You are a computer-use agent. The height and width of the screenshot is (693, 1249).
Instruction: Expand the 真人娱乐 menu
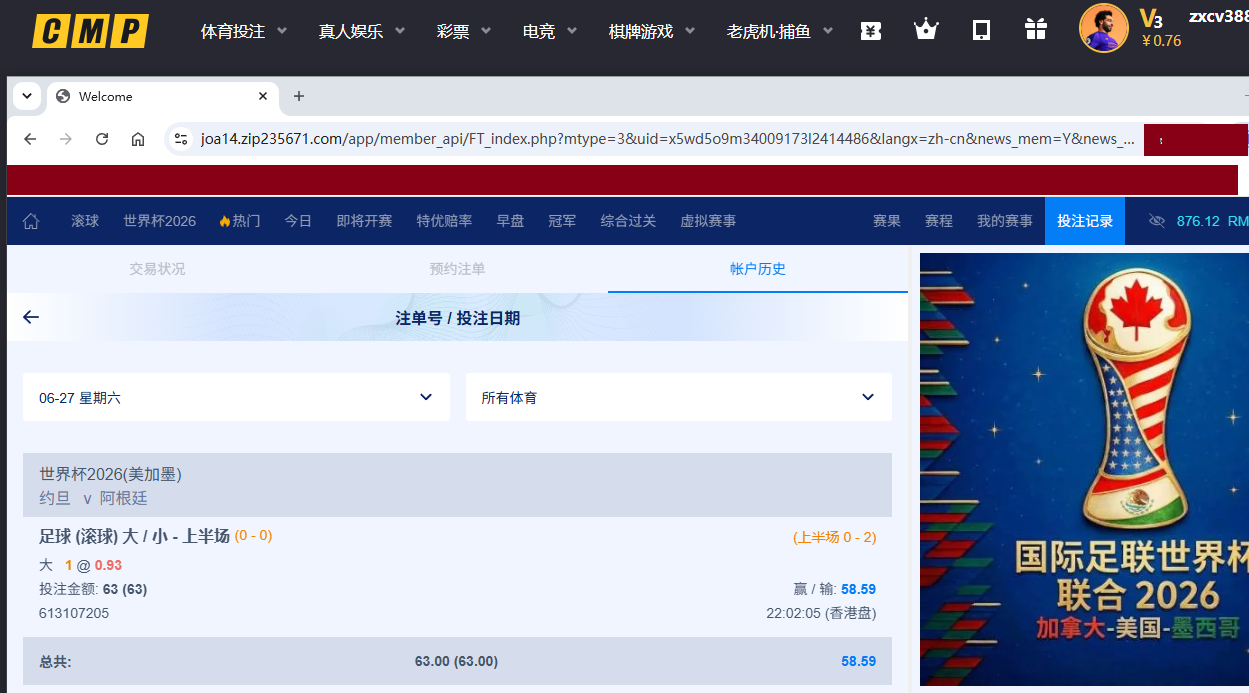[362, 31]
